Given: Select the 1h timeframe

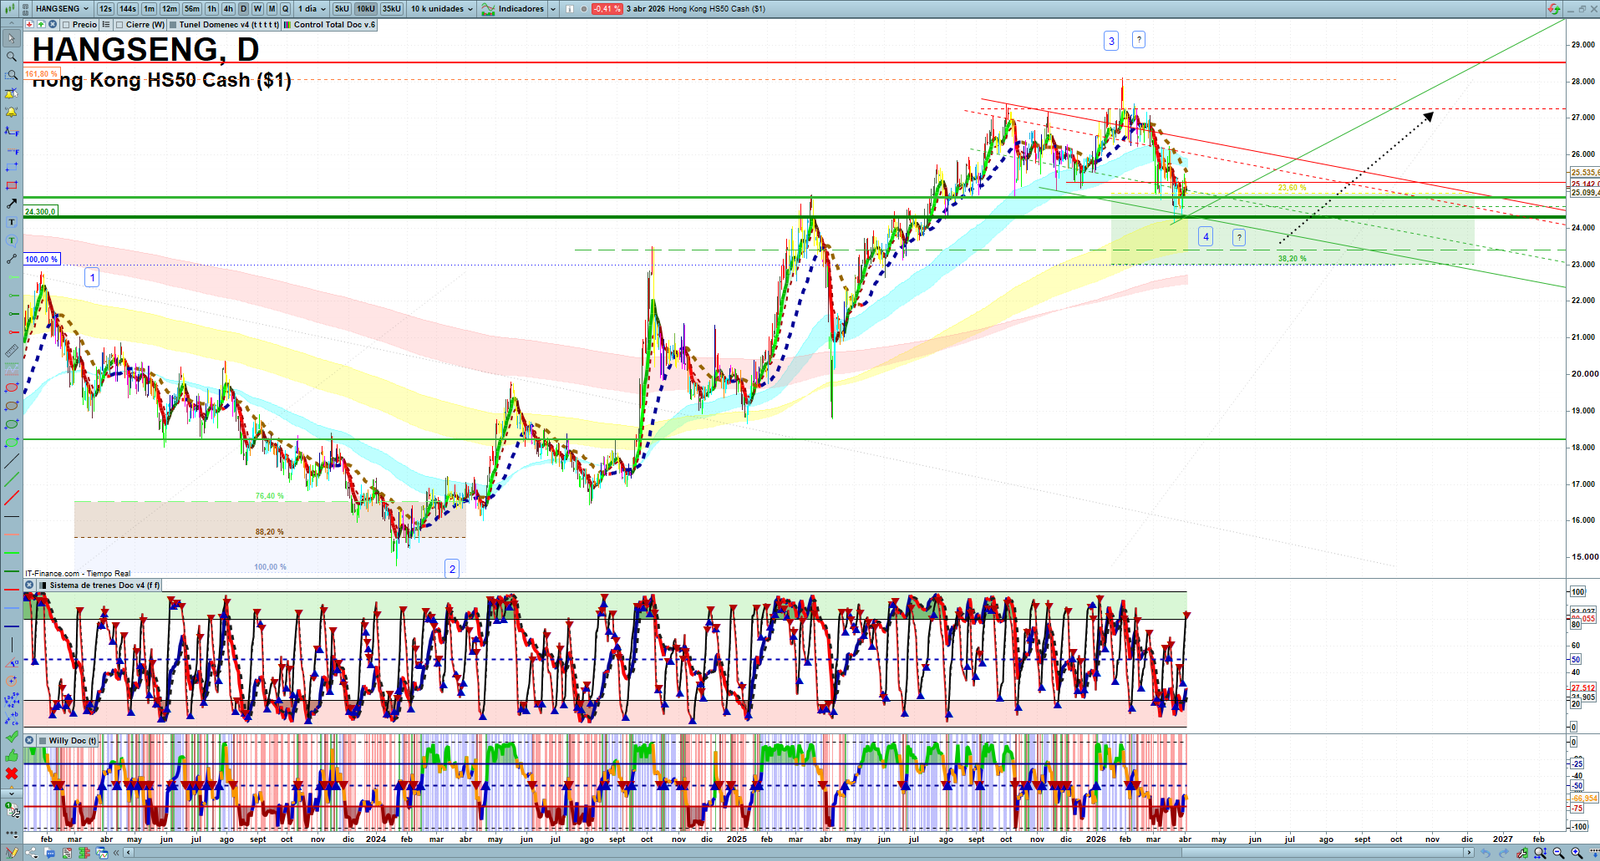Looking at the screenshot, I should 212,9.
